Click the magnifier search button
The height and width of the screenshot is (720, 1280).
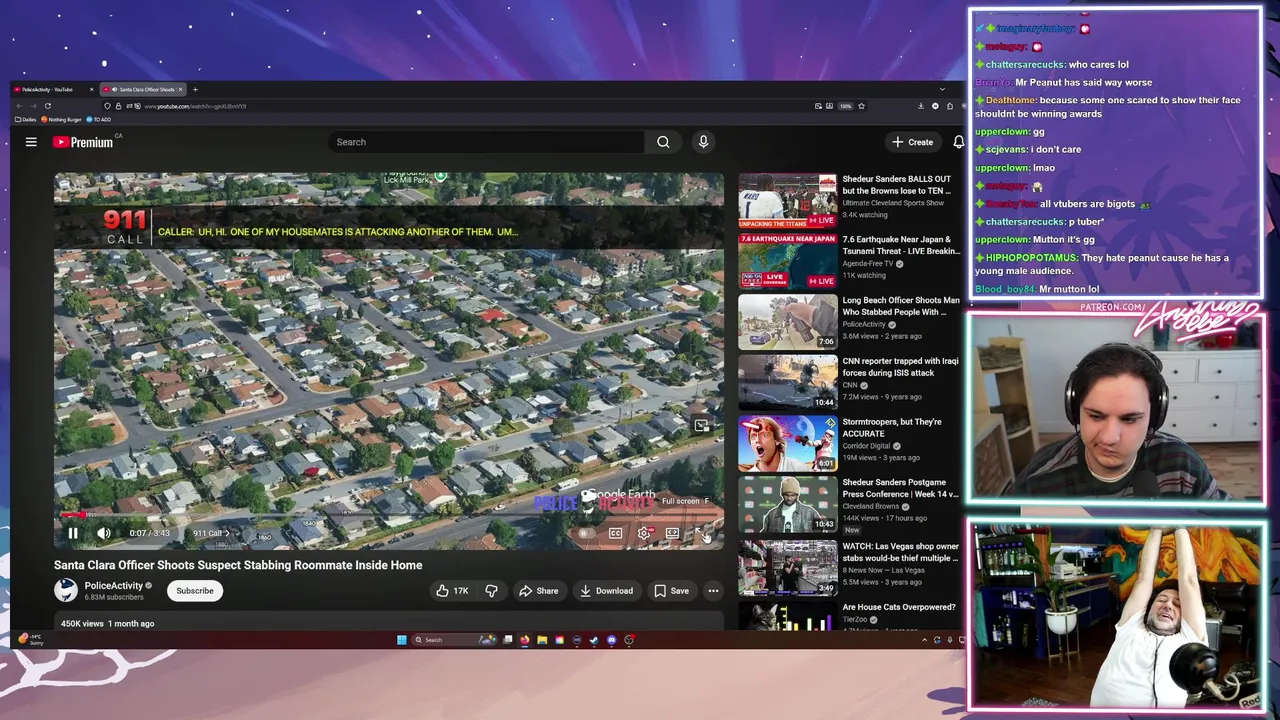point(663,142)
